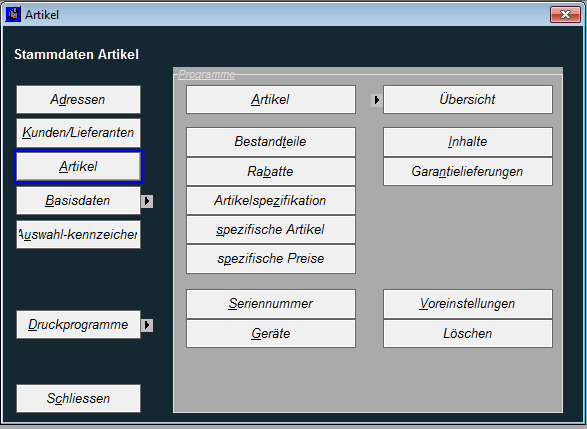This screenshot has width=587, height=429.
Task: Launch the Artikel program in Programme panel
Action: coord(271,100)
